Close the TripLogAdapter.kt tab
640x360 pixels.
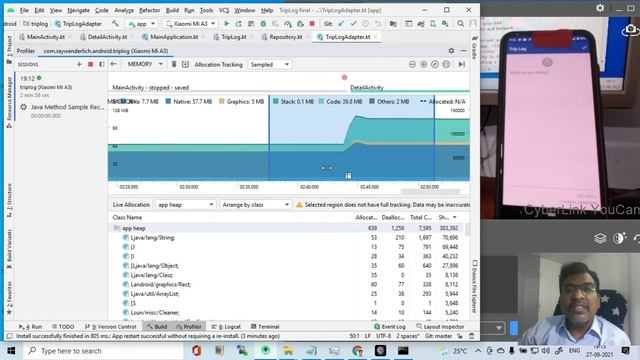pos(375,37)
